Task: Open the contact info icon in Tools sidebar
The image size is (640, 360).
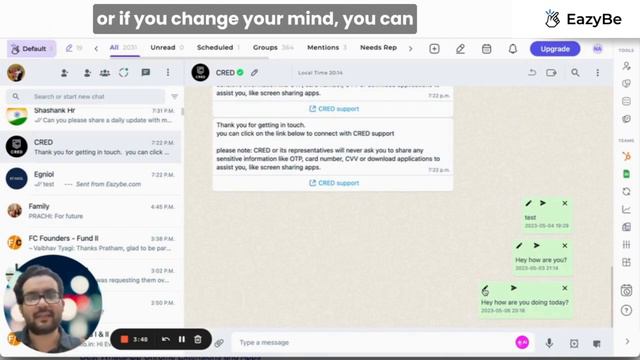Action: click(627, 66)
